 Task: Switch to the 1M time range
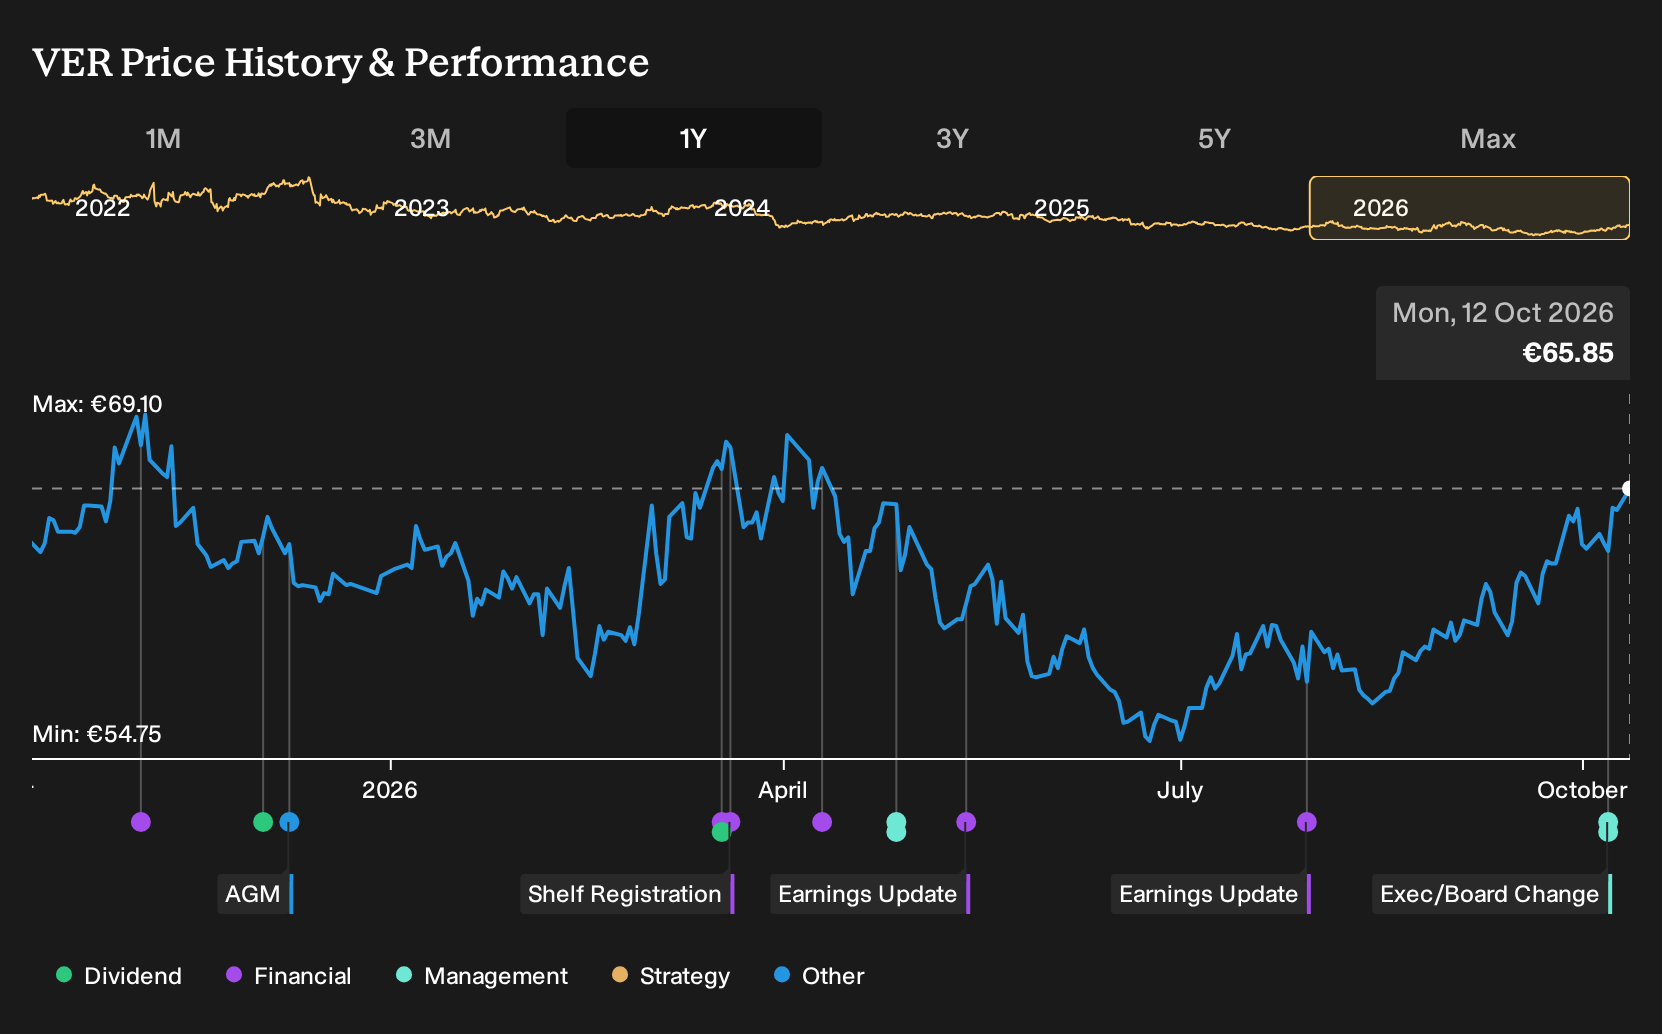point(163,138)
